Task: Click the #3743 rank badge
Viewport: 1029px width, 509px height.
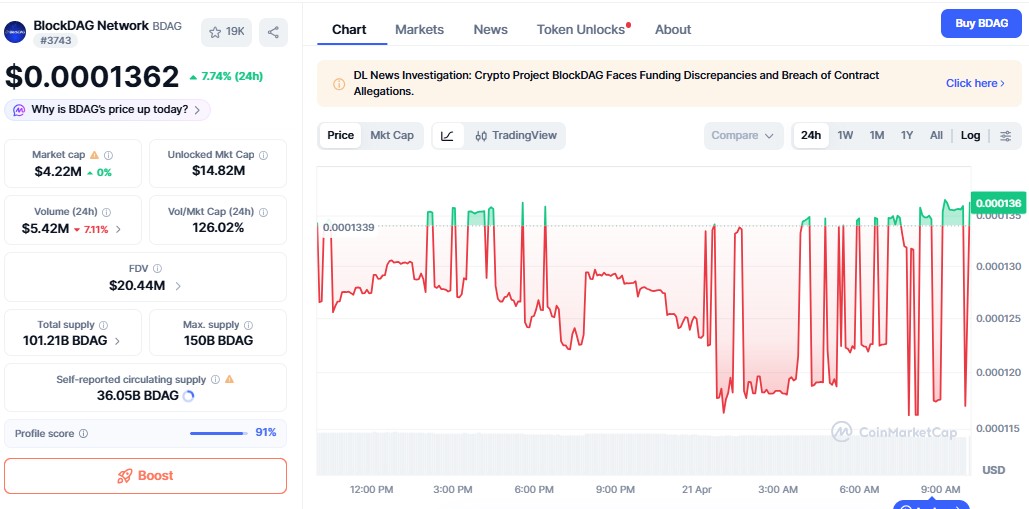Action: [56, 41]
